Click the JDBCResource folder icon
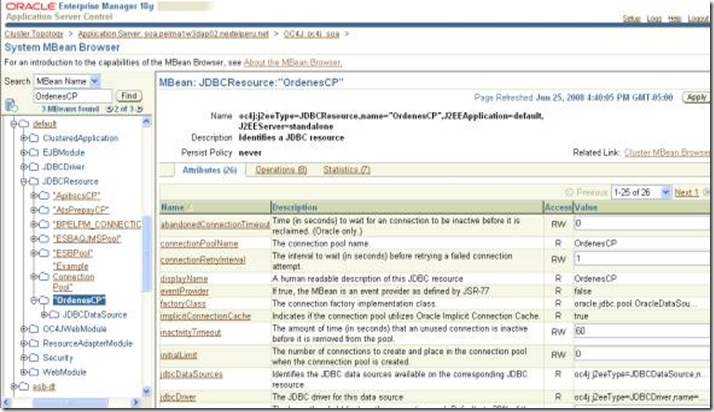Screen dimensions: 714x412 [x=34, y=181]
